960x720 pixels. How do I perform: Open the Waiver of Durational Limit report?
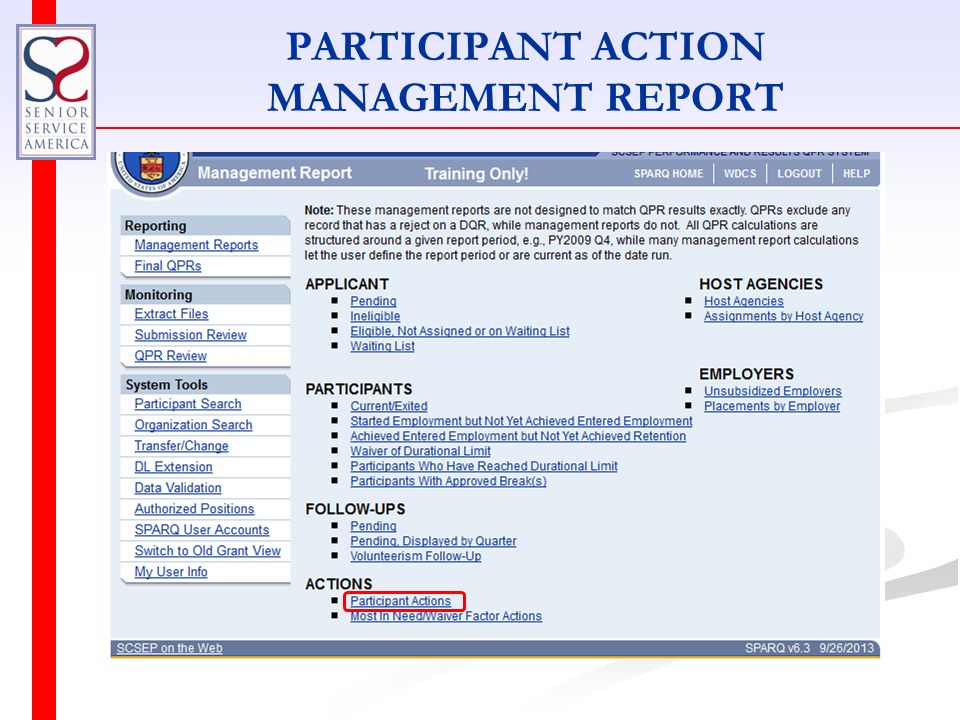pos(420,451)
